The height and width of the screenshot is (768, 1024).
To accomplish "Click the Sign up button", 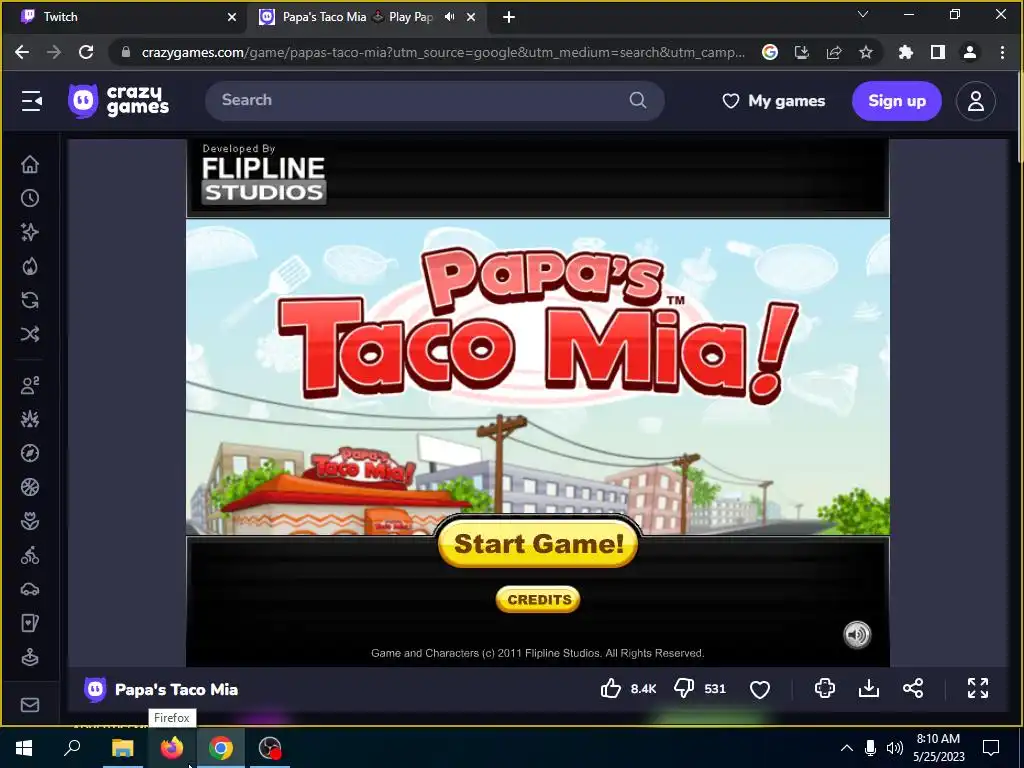I will click(897, 101).
